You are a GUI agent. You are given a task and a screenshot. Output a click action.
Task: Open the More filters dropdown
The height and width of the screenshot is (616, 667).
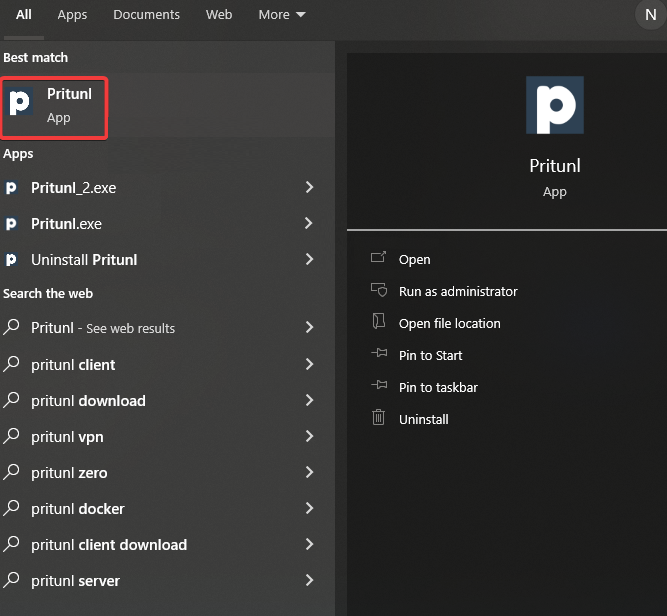282,14
